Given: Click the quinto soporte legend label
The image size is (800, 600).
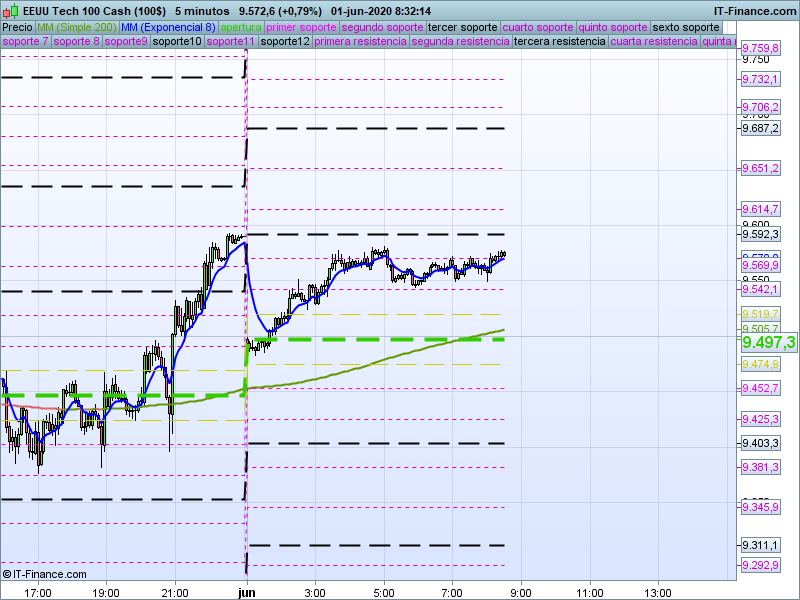Looking at the screenshot, I should (613, 28).
